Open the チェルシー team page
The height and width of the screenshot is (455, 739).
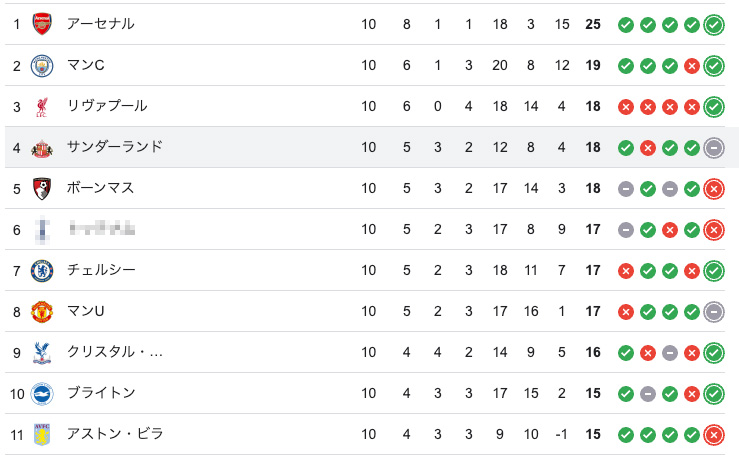[101, 270]
